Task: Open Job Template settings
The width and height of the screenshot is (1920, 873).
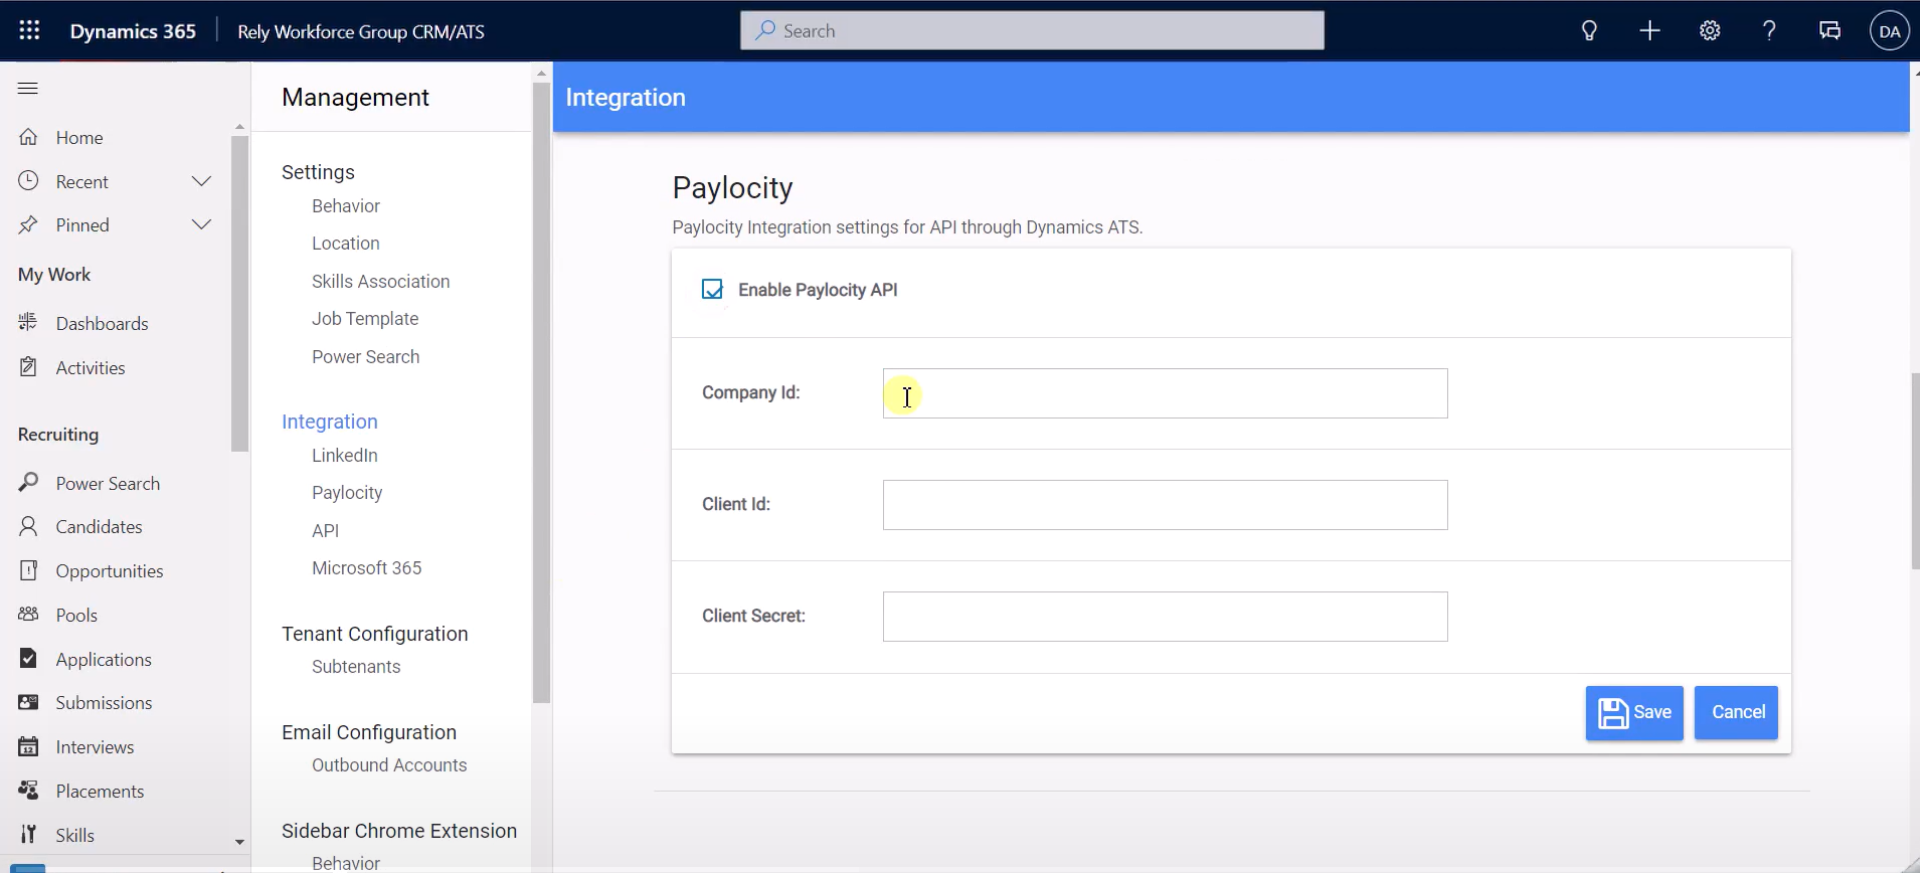Action: point(365,319)
